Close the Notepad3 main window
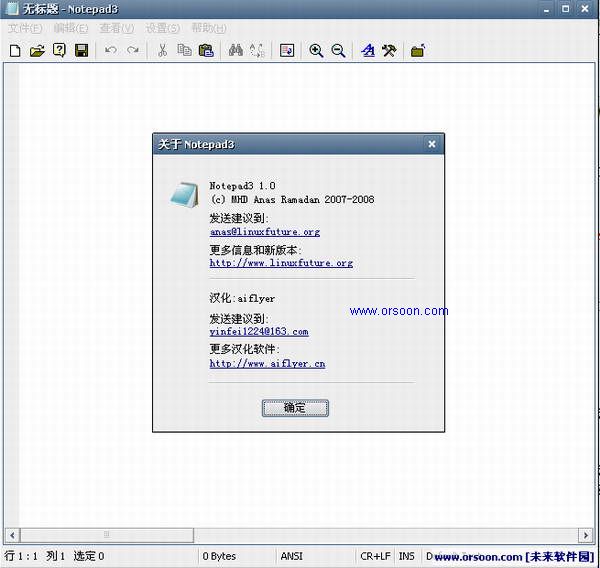This screenshot has height=568, width=600. [585, 9]
